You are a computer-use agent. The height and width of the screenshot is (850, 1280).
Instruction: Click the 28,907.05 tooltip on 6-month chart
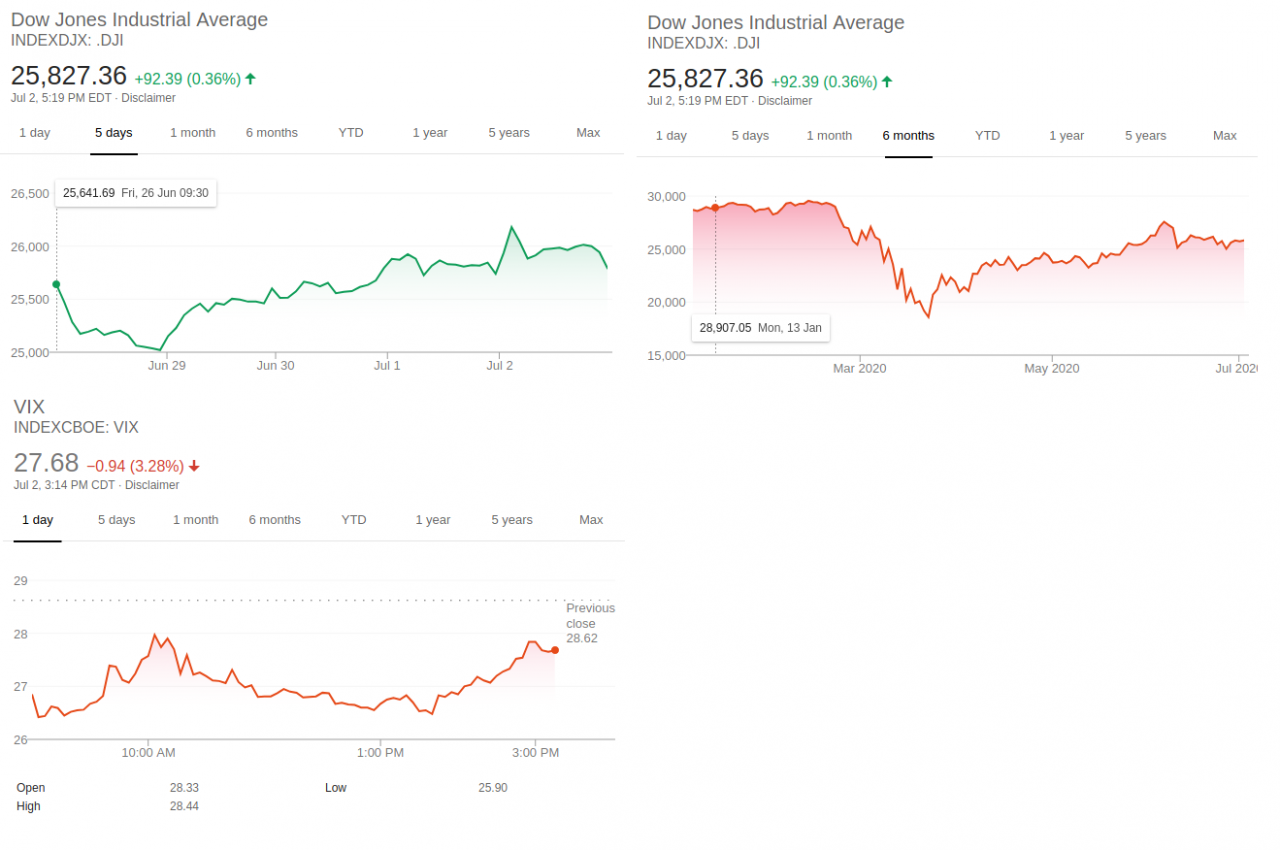tap(760, 327)
